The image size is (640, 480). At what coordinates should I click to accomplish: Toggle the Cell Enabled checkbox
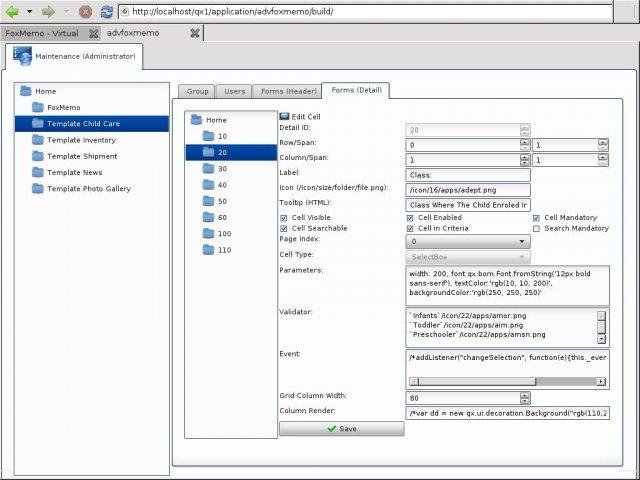click(410, 218)
